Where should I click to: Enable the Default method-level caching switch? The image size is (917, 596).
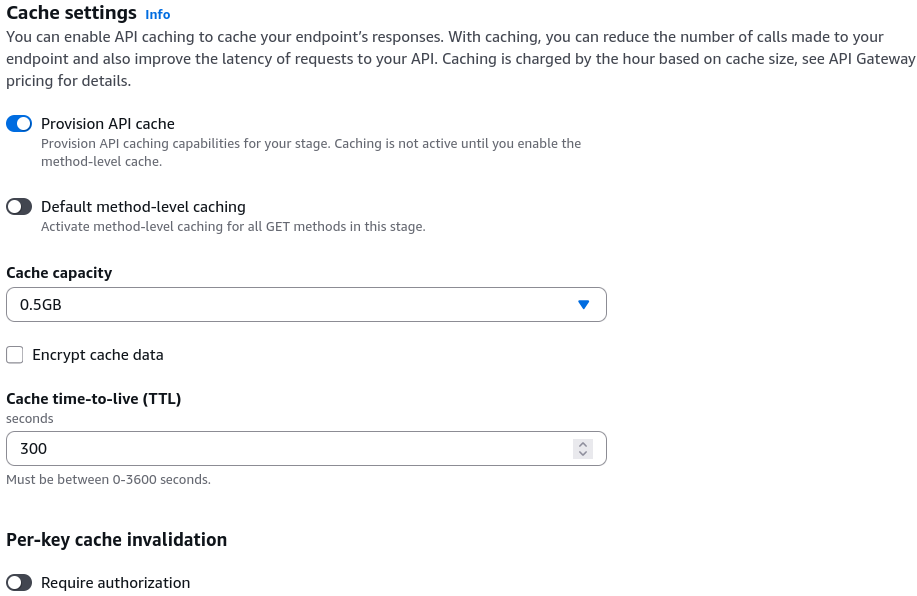tap(19, 206)
